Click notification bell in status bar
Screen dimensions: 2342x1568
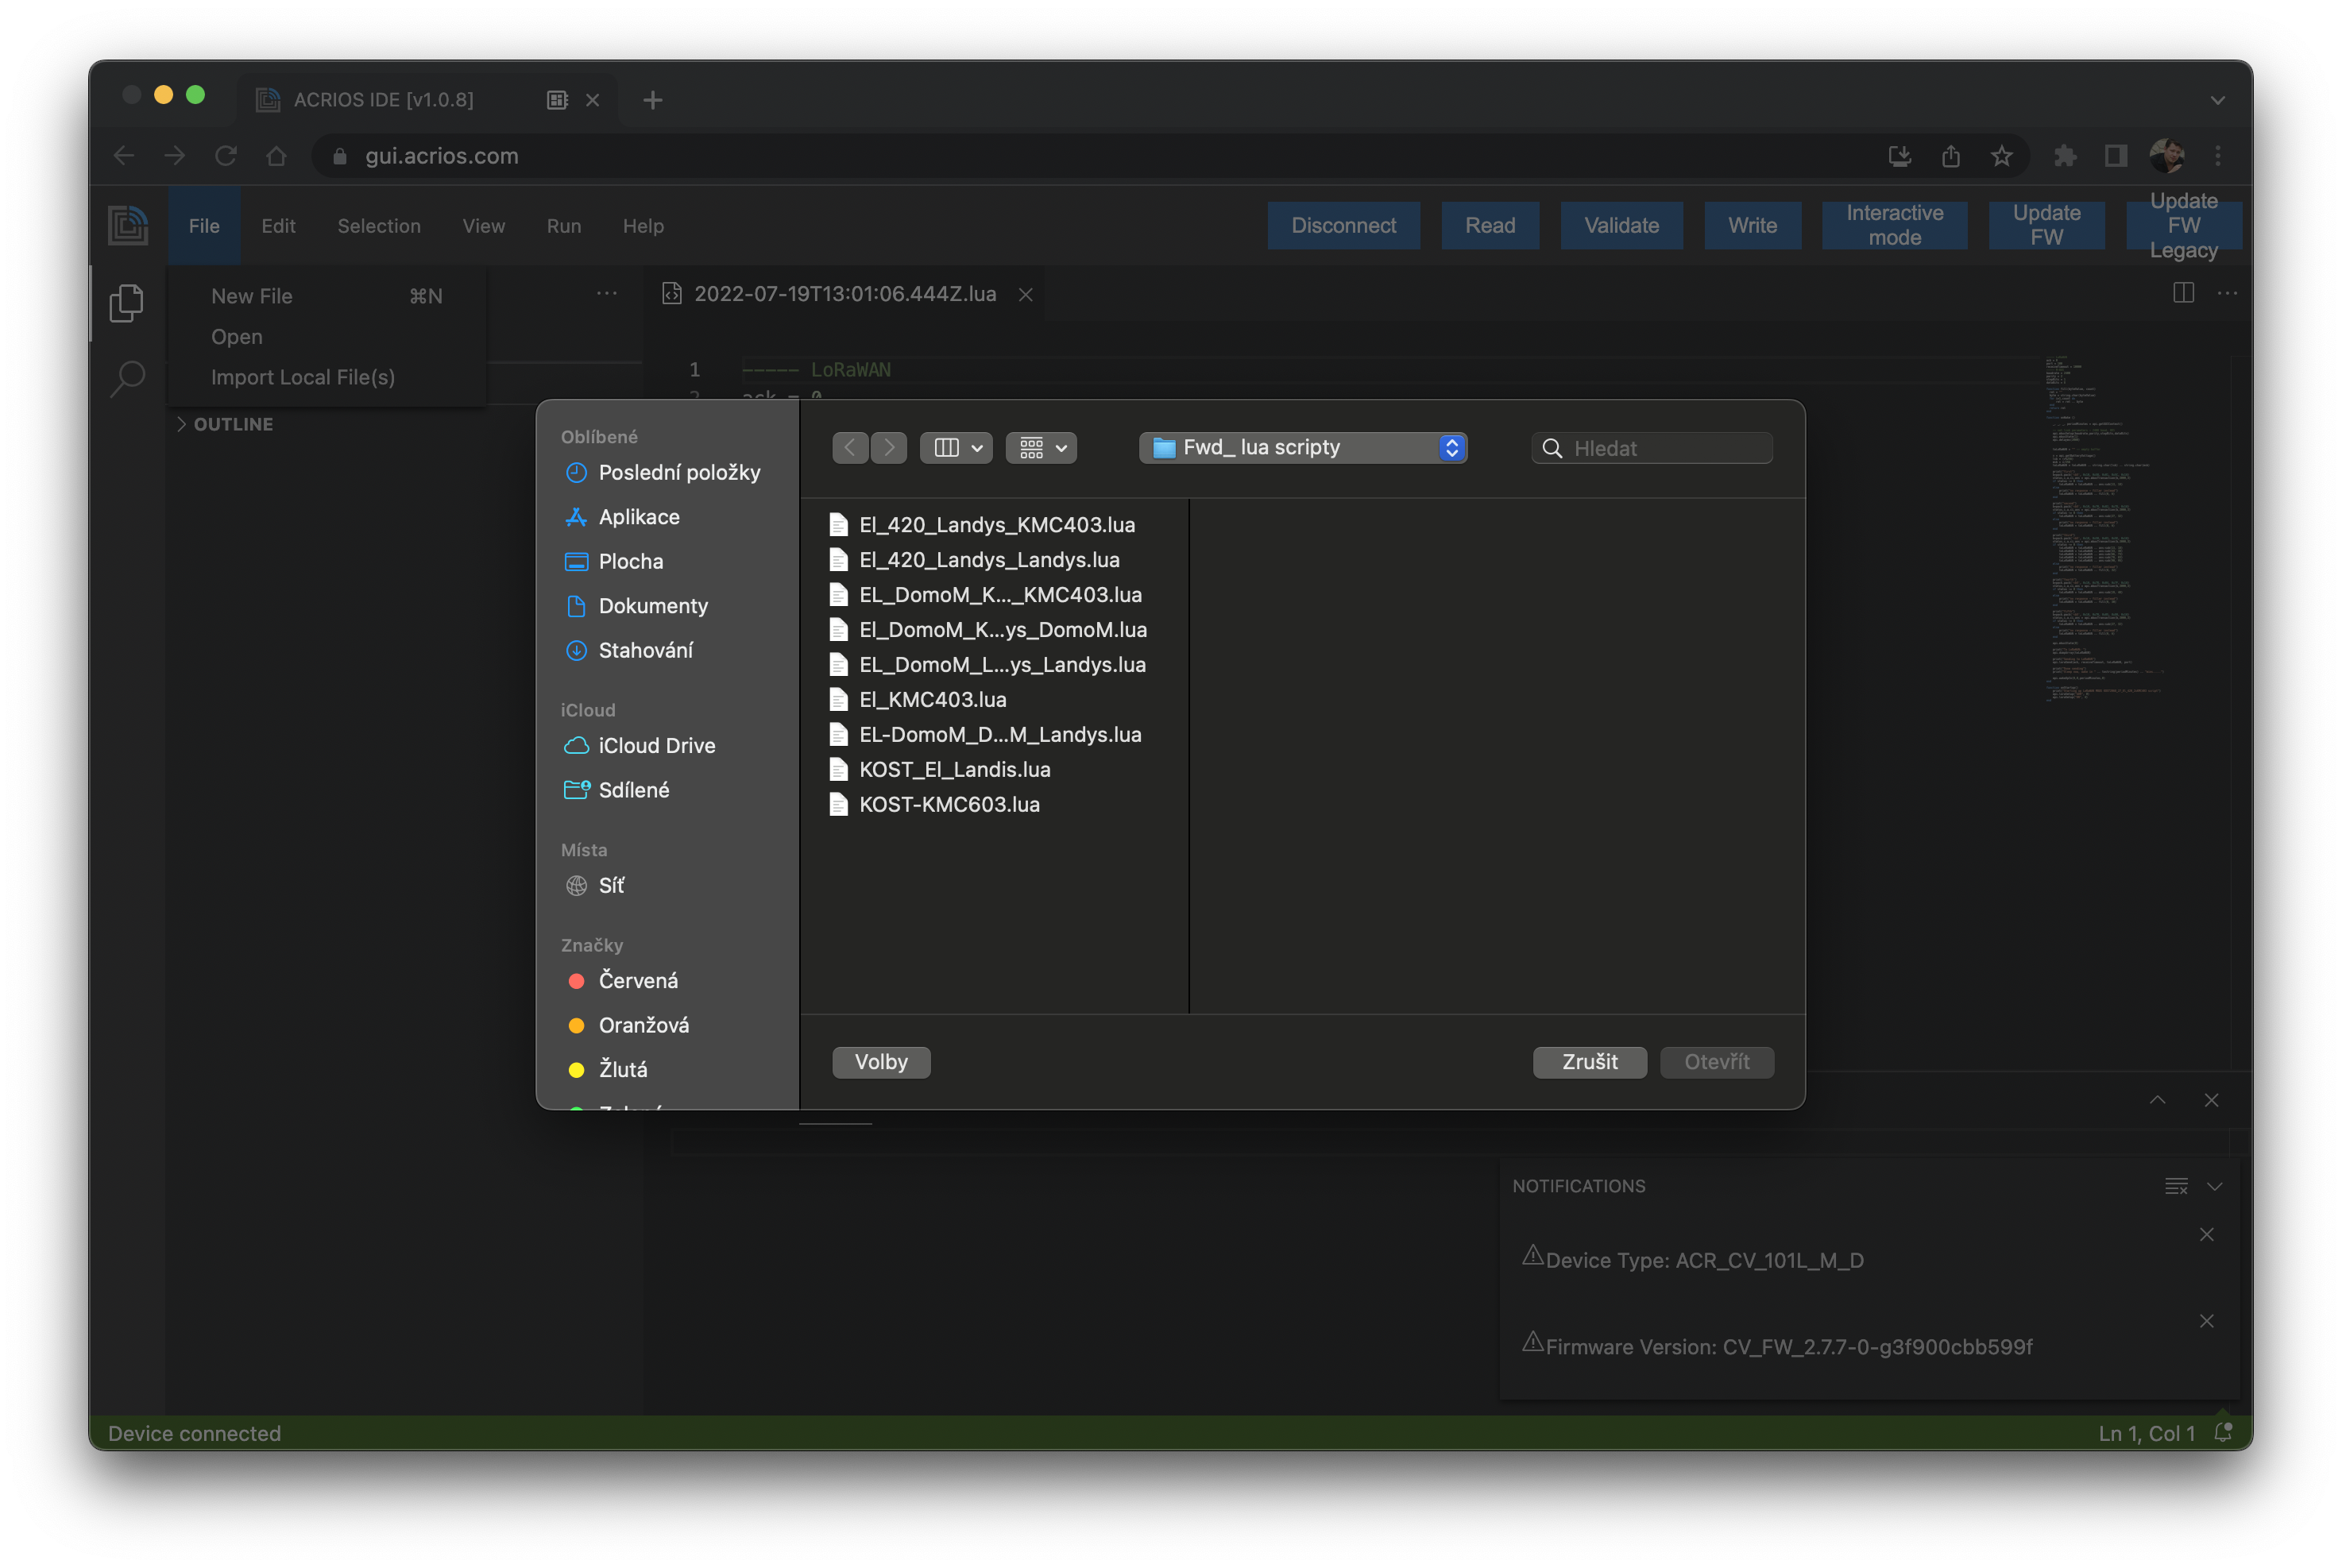coord(2223,1433)
